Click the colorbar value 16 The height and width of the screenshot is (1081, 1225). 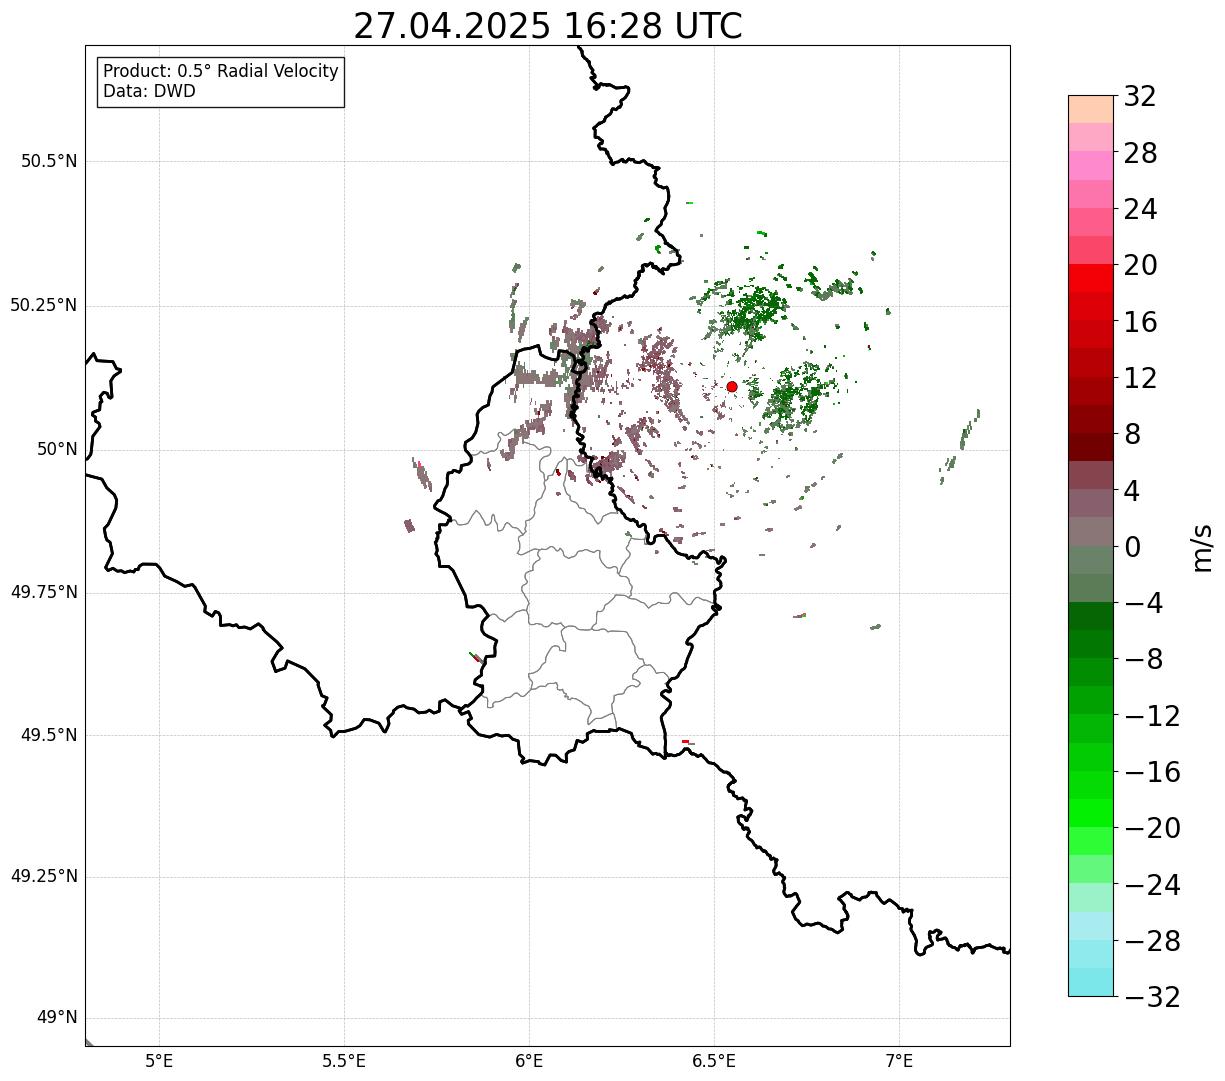coord(1140,322)
